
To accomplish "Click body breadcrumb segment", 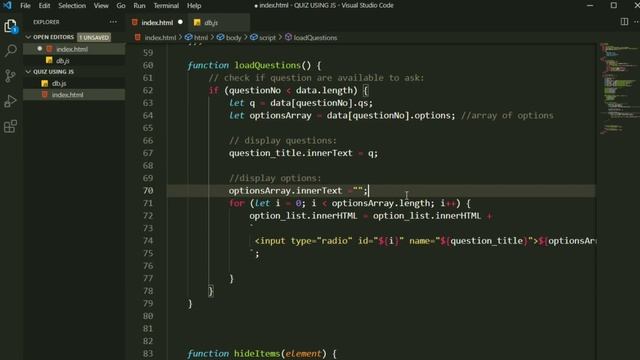I will click(233, 38).
